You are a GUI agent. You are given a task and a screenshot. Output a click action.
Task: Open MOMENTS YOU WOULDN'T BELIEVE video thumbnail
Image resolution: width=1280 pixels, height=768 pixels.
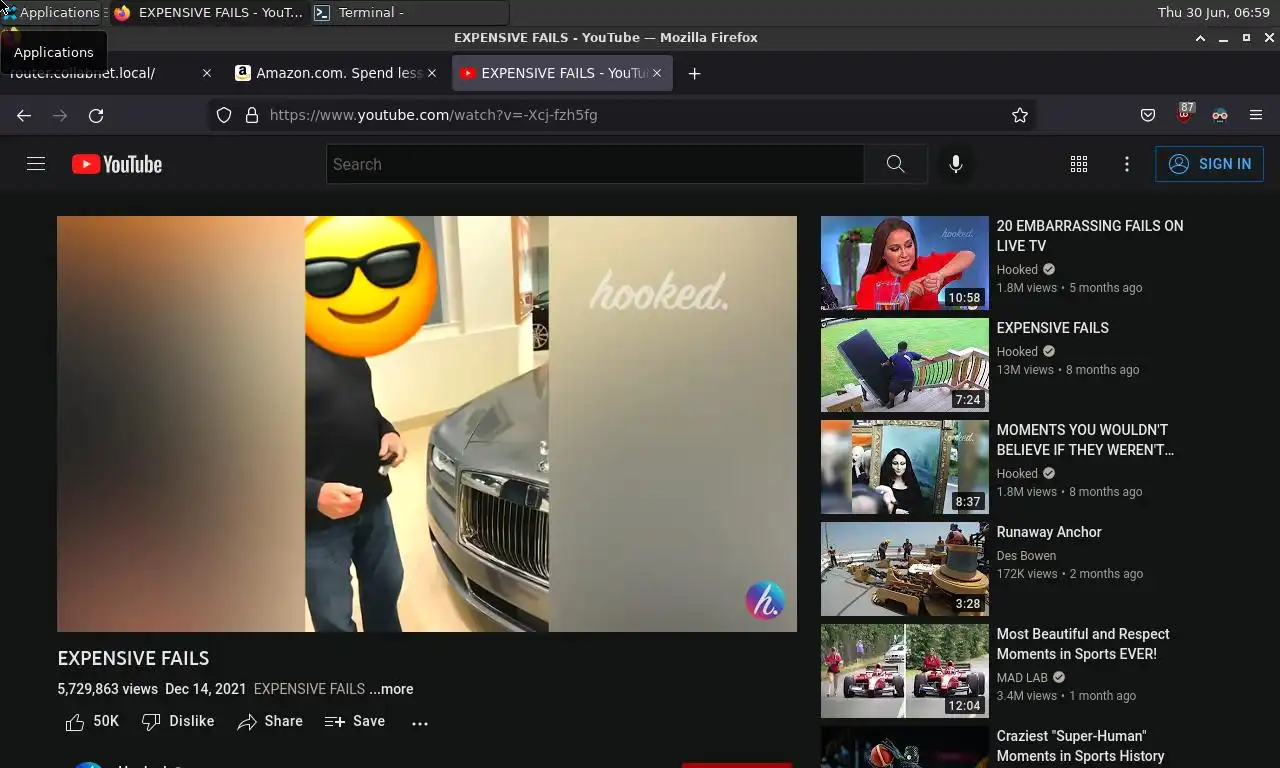tap(905, 467)
